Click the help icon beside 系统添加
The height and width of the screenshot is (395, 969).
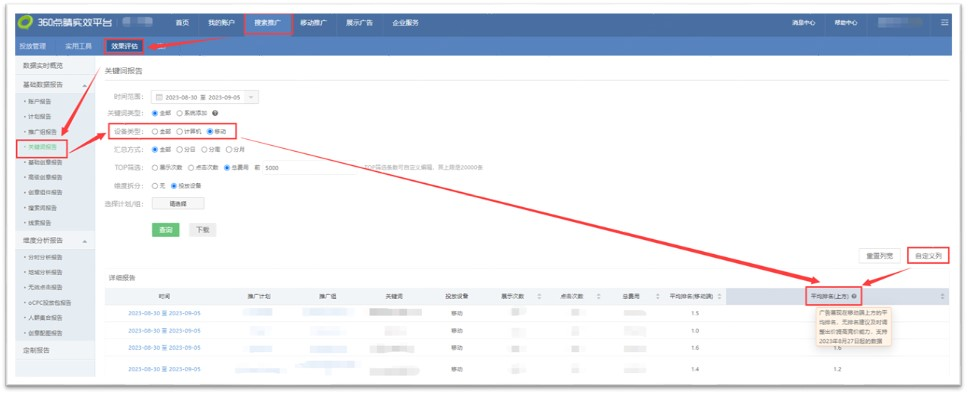coord(215,113)
